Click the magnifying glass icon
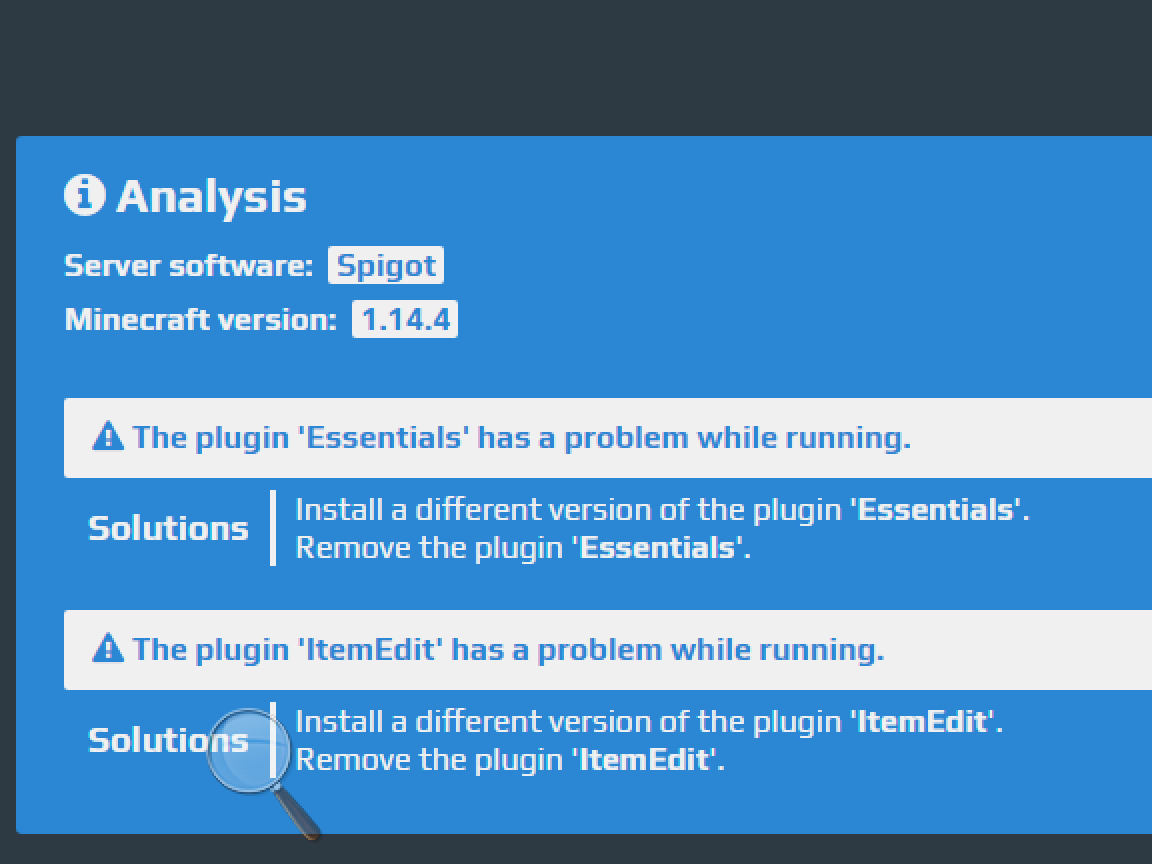This screenshot has width=1152, height=864. [x=262, y=771]
